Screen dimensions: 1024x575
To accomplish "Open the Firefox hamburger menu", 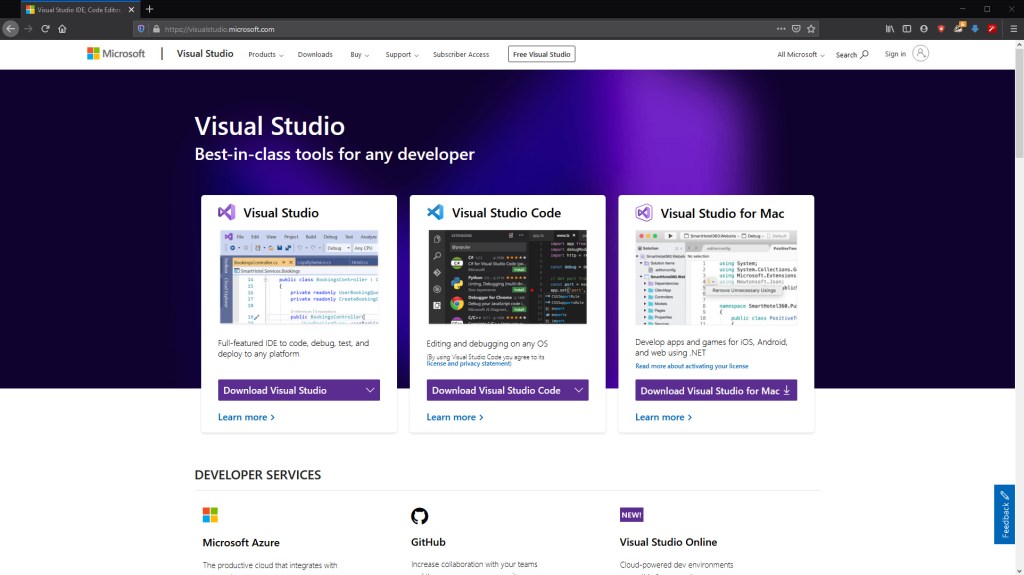I will point(1013,28).
